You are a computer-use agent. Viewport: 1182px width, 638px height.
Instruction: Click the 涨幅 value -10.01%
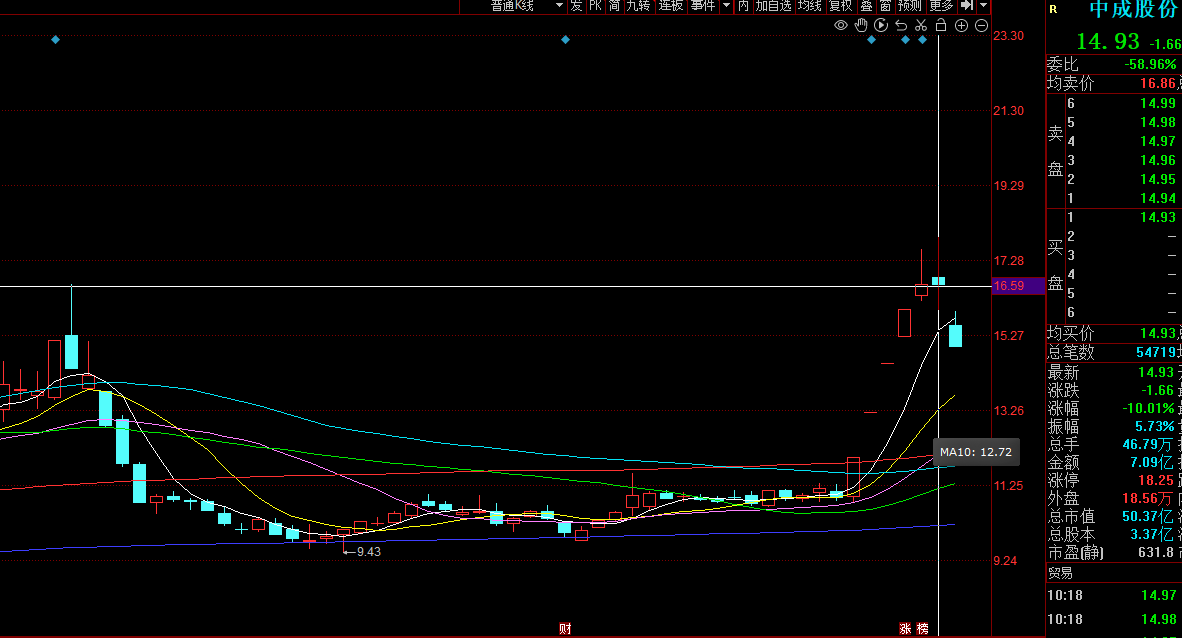point(1148,409)
